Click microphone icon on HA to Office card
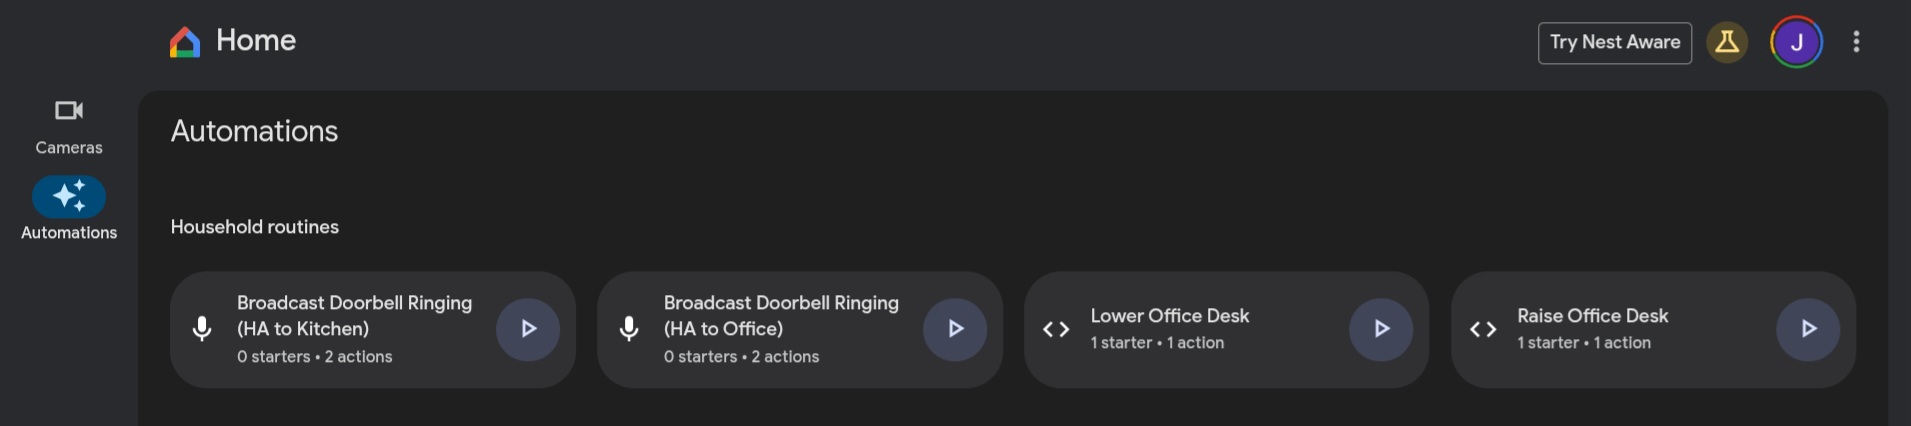 click(x=629, y=329)
